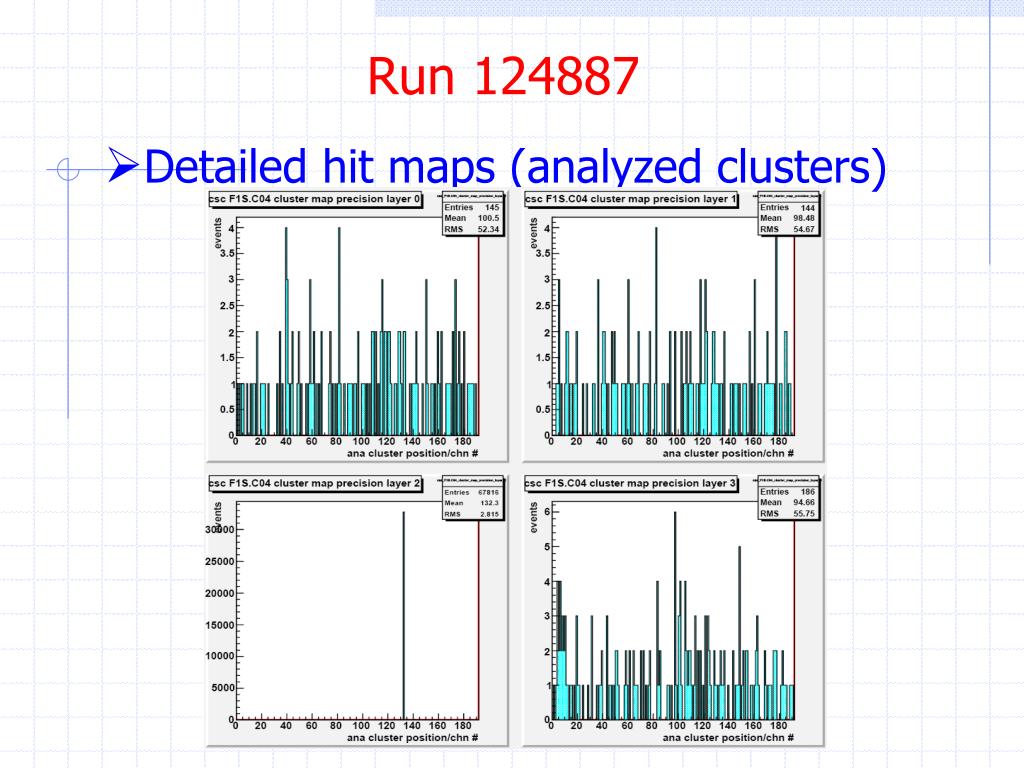Click the 'events' y-axis label of layer 3
1024x768 pixels.
[x=534, y=518]
